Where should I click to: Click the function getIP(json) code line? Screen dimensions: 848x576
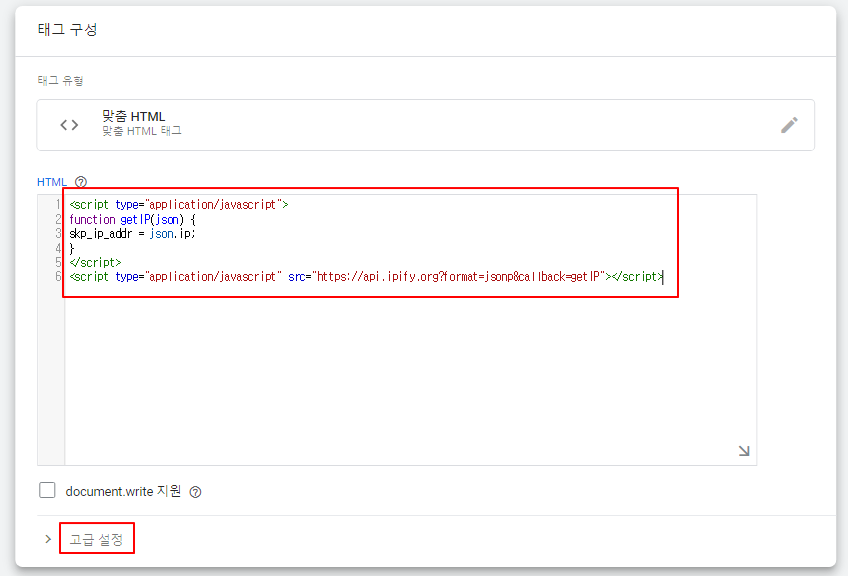pyautogui.click(x=132, y=219)
